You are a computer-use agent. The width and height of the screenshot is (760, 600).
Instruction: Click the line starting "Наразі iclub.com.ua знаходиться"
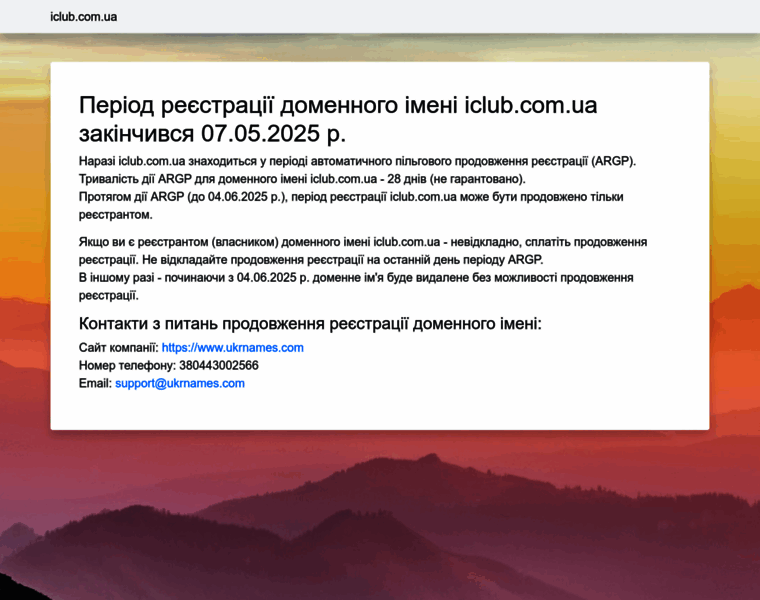click(x=357, y=161)
